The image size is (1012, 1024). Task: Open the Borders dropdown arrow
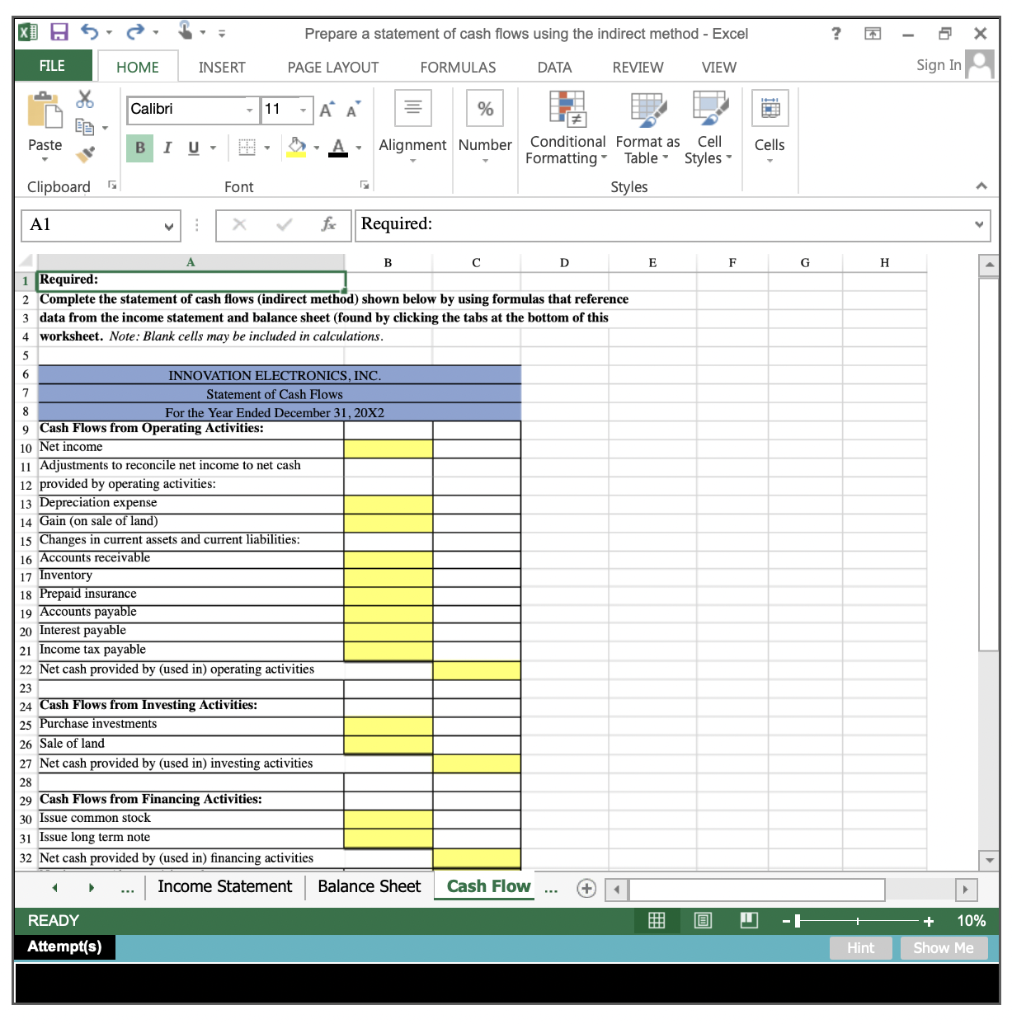[267, 148]
